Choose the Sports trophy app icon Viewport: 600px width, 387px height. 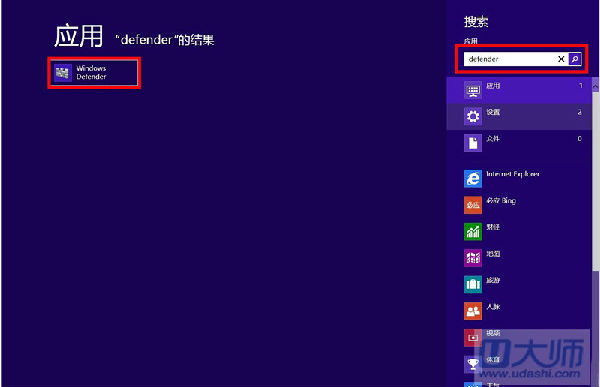(473, 364)
